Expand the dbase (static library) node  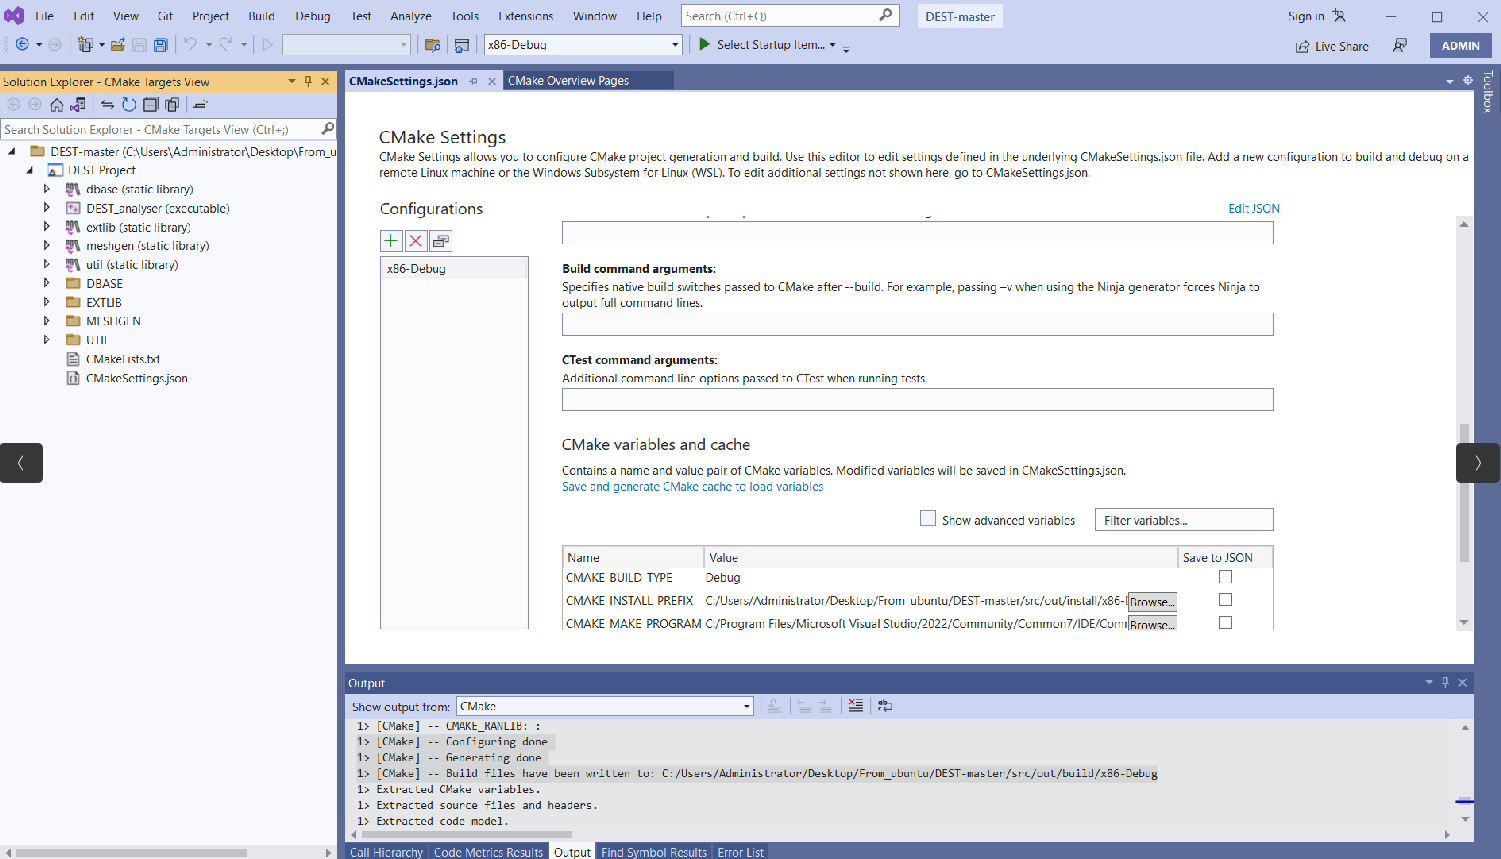pos(46,189)
